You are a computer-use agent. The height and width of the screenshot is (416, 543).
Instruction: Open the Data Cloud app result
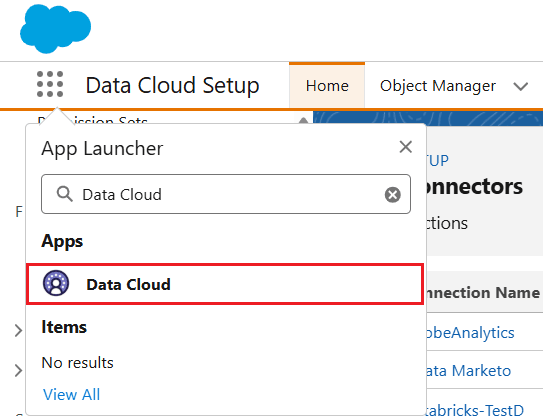tap(225, 284)
